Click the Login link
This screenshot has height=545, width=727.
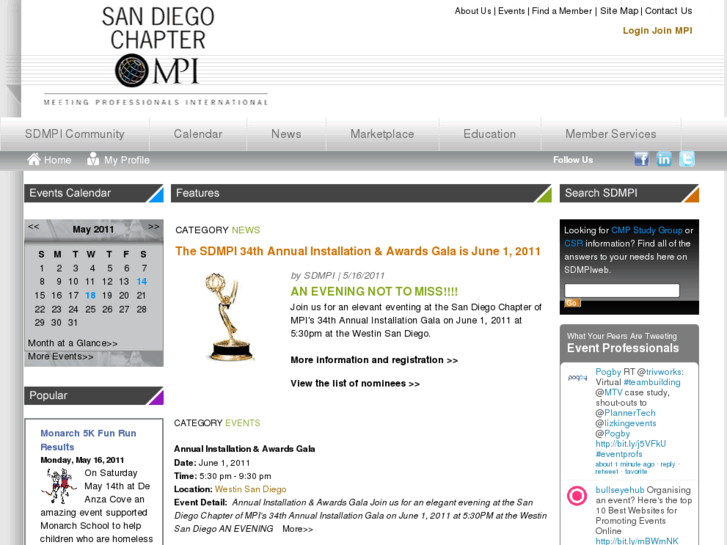pyautogui.click(x=636, y=31)
